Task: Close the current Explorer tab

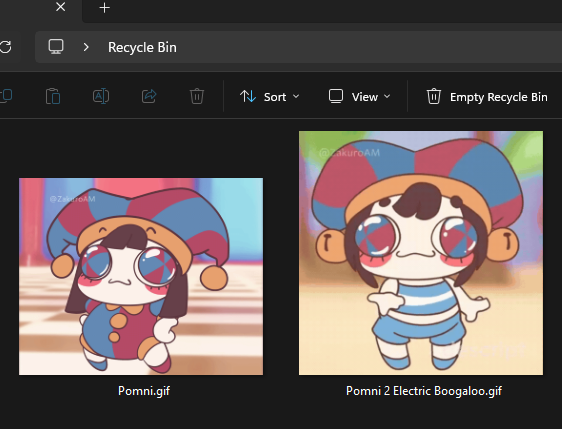Action: pyautogui.click(x=61, y=7)
